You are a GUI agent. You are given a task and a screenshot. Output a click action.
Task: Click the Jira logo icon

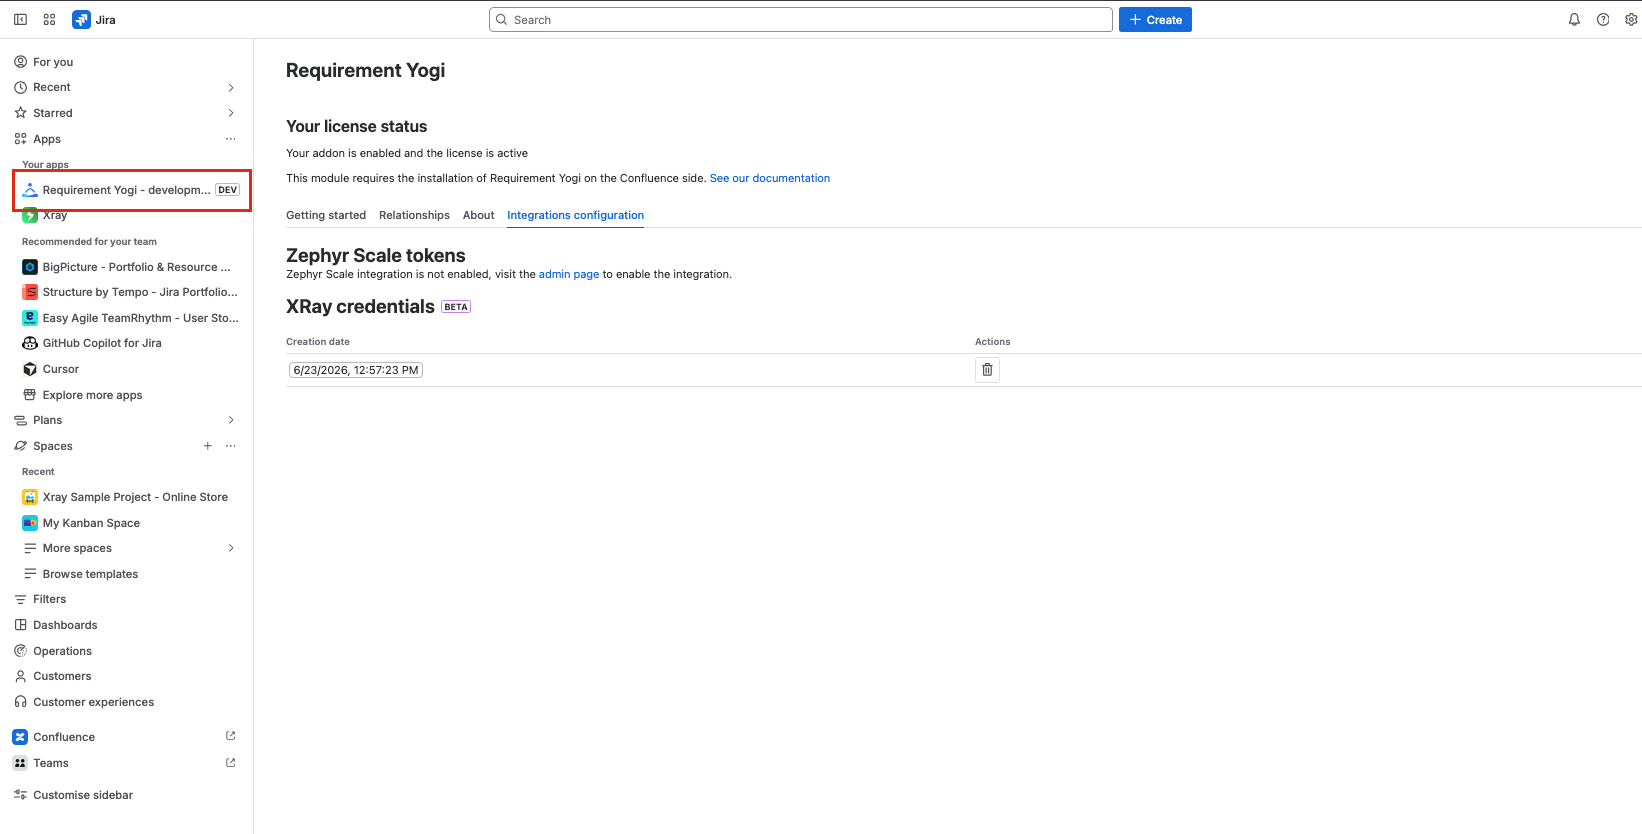pos(81,20)
